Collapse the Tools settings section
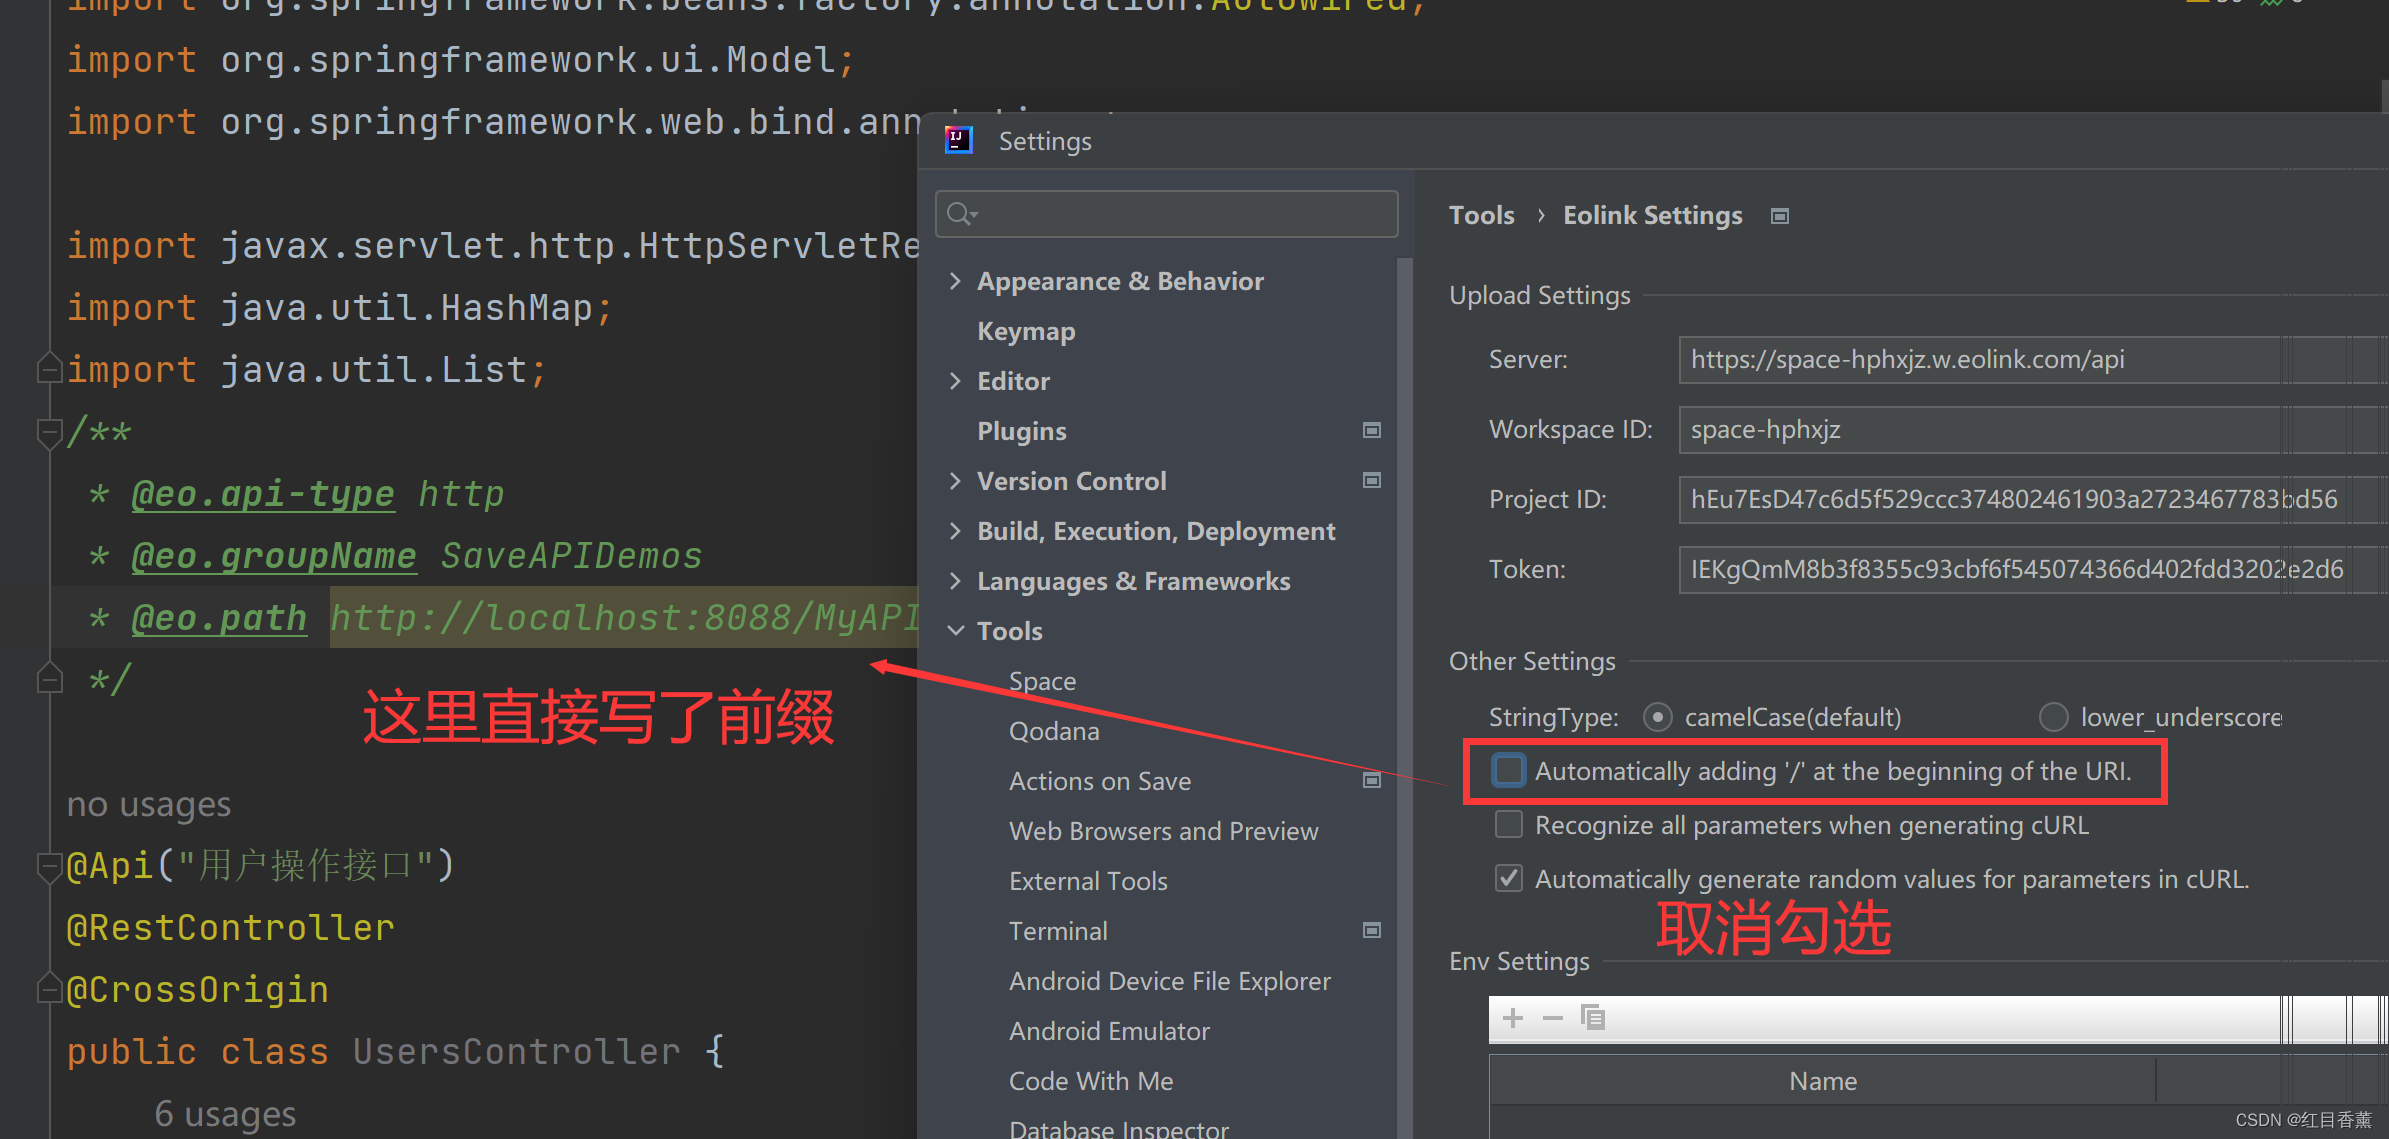2389x1139 pixels. click(x=955, y=631)
